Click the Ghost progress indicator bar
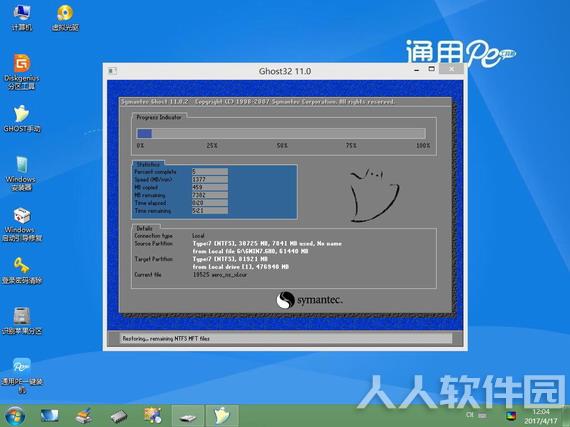This screenshot has height=427, width=570. [x=281, y=133]
